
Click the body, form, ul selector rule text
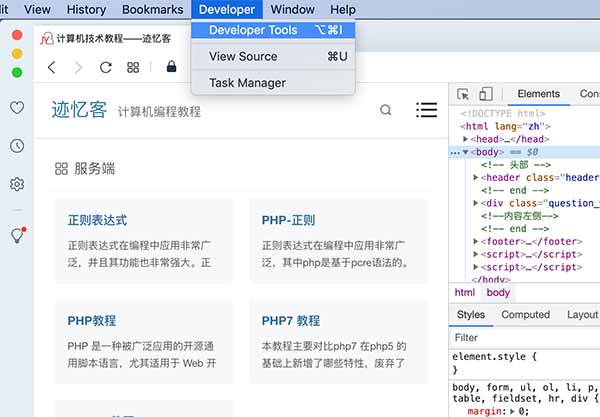click(x=526, y=393)
